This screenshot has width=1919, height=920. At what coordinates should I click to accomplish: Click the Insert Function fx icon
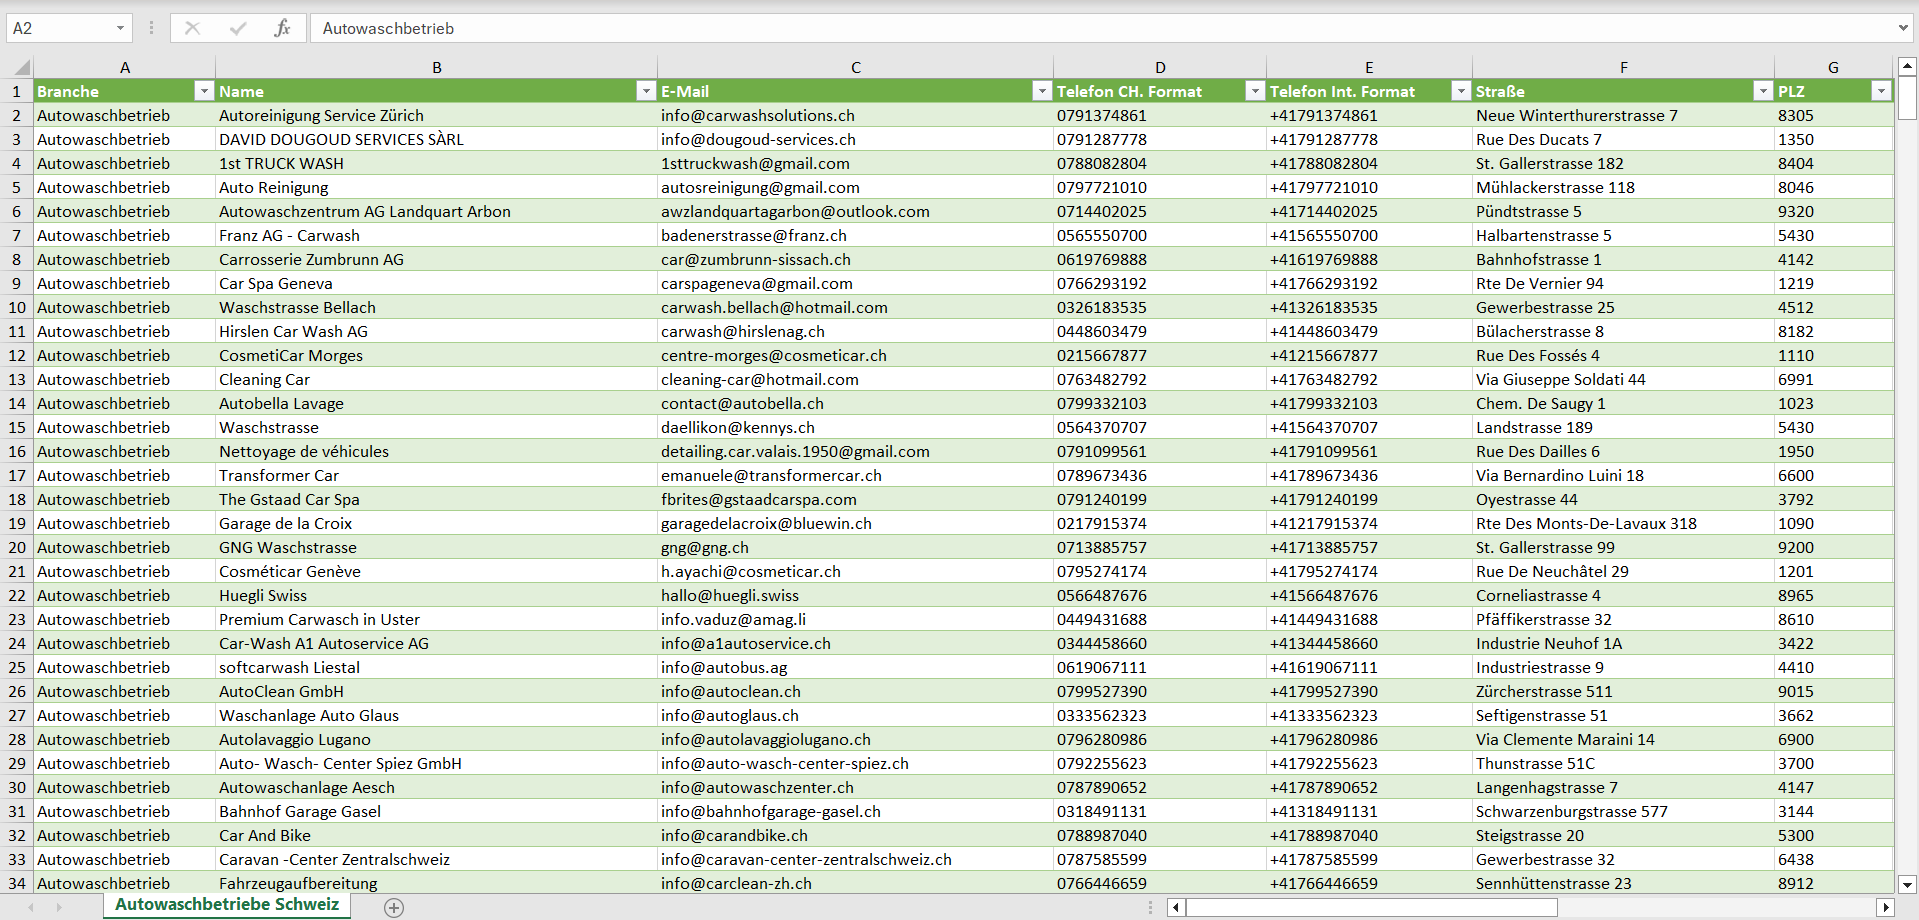tap(282, 28)
